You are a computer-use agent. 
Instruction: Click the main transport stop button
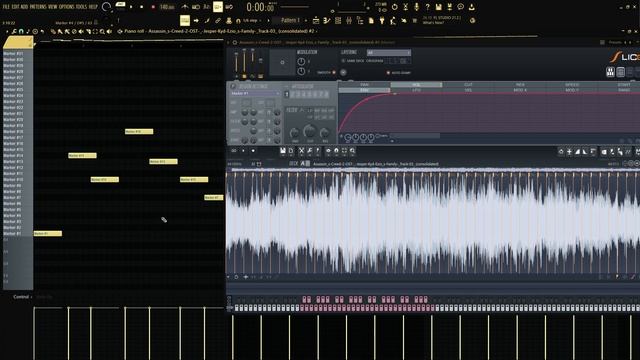142,7
